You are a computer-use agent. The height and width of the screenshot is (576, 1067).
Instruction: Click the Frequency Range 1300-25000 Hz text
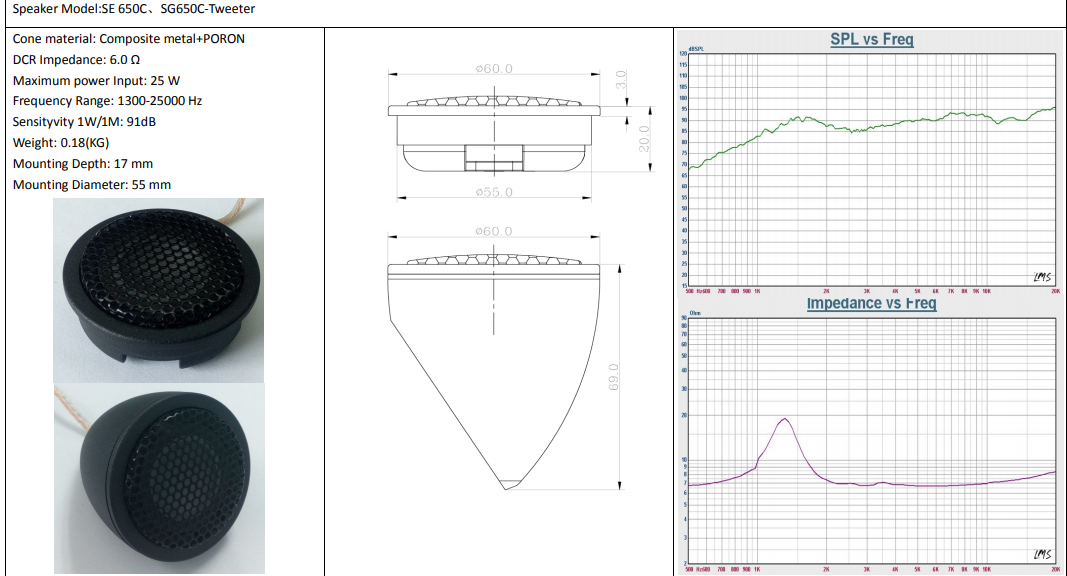tap(107, 101)
